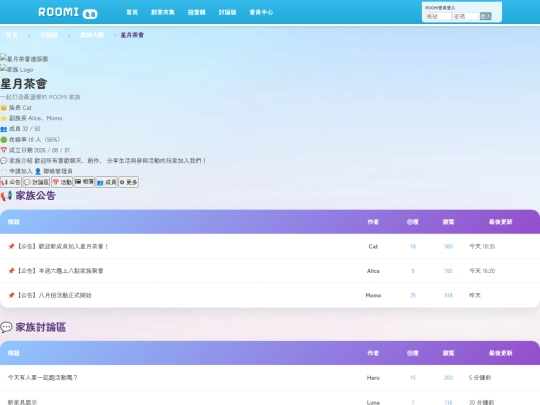The width and height of the screenshot is (540, 405).
Task: Open the 更多 gear tab button
Action: 128,182
